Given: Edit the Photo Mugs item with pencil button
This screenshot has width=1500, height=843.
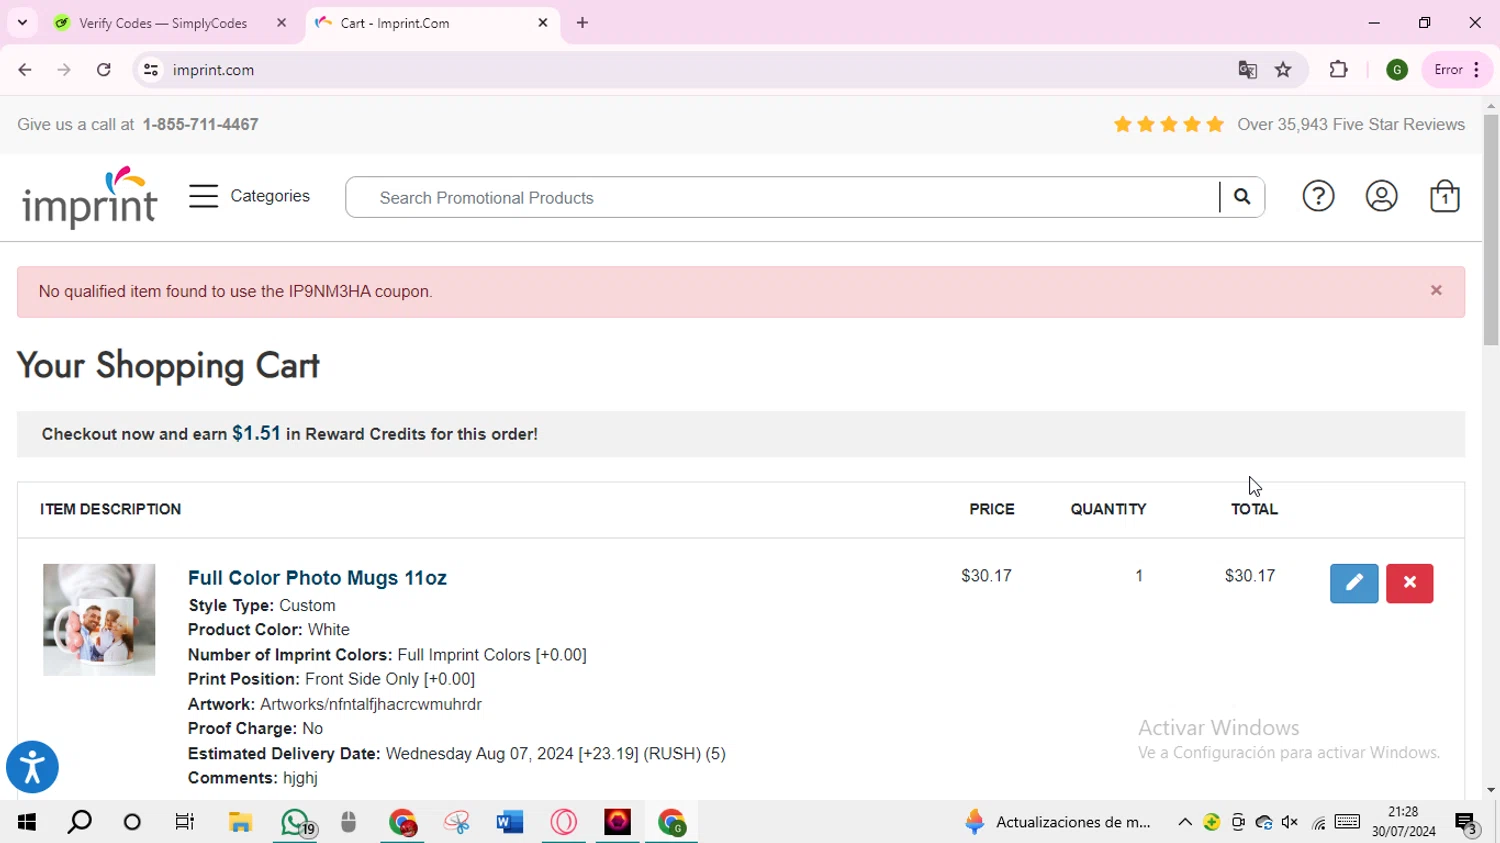Looking at the screenshot, I should tap(1354, 584).
